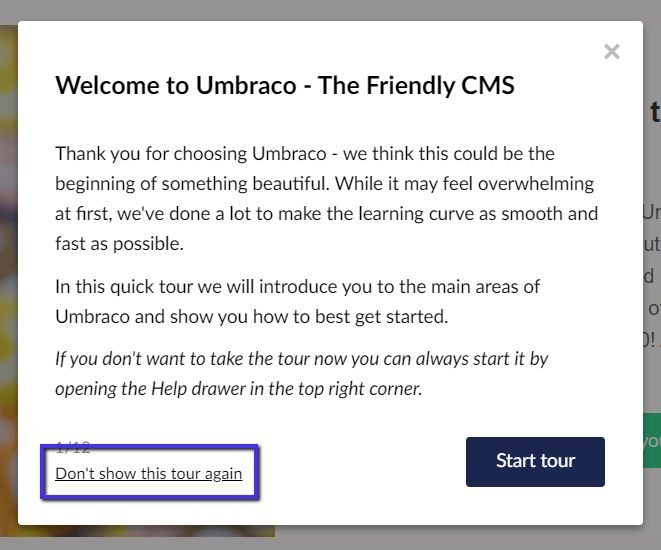Click the "Welcome to Umbraco" heading
The width and height of the screenshot is (661, 550).
[284, 85]
